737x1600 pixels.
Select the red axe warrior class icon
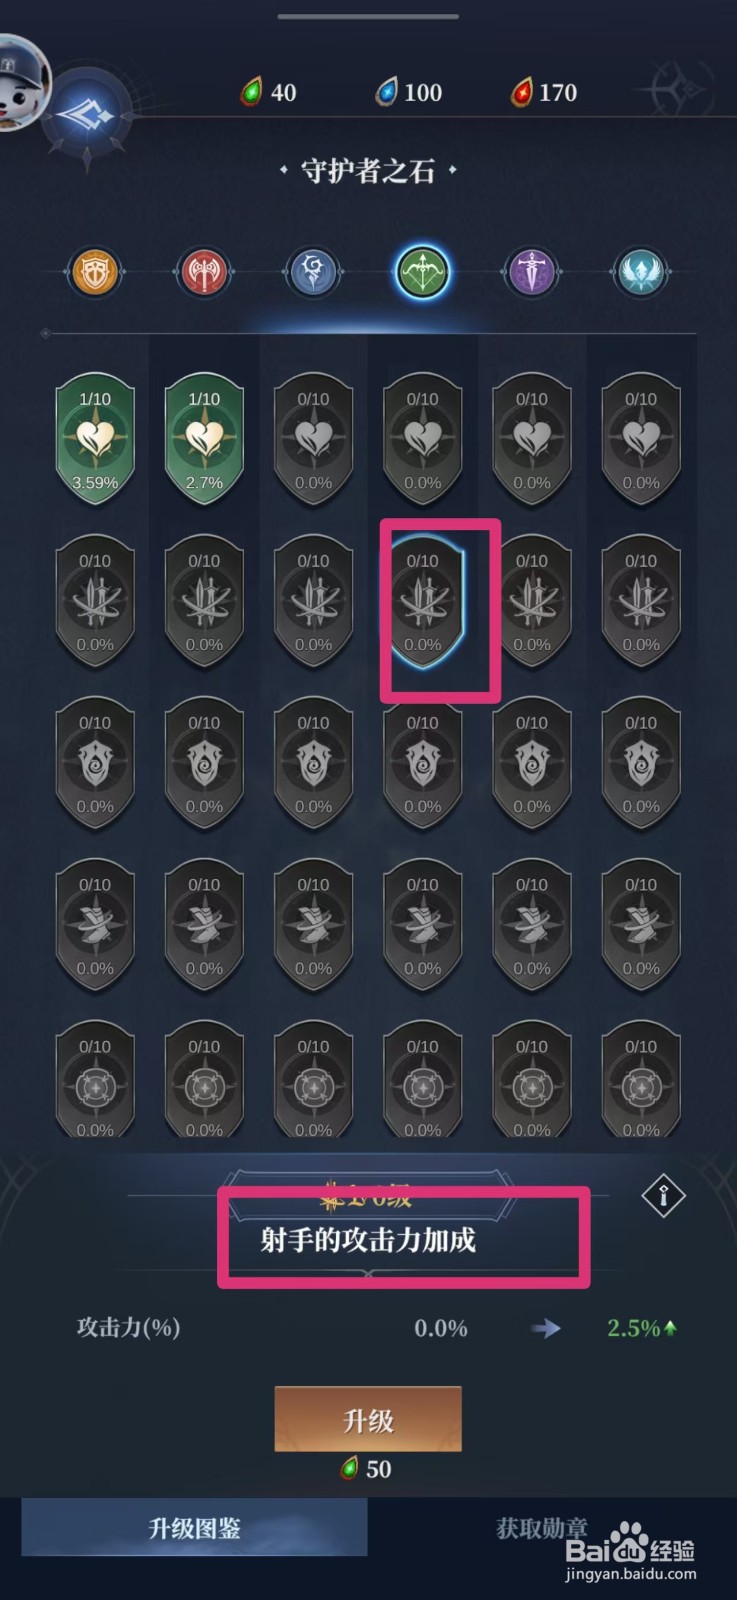click(204, 271)
